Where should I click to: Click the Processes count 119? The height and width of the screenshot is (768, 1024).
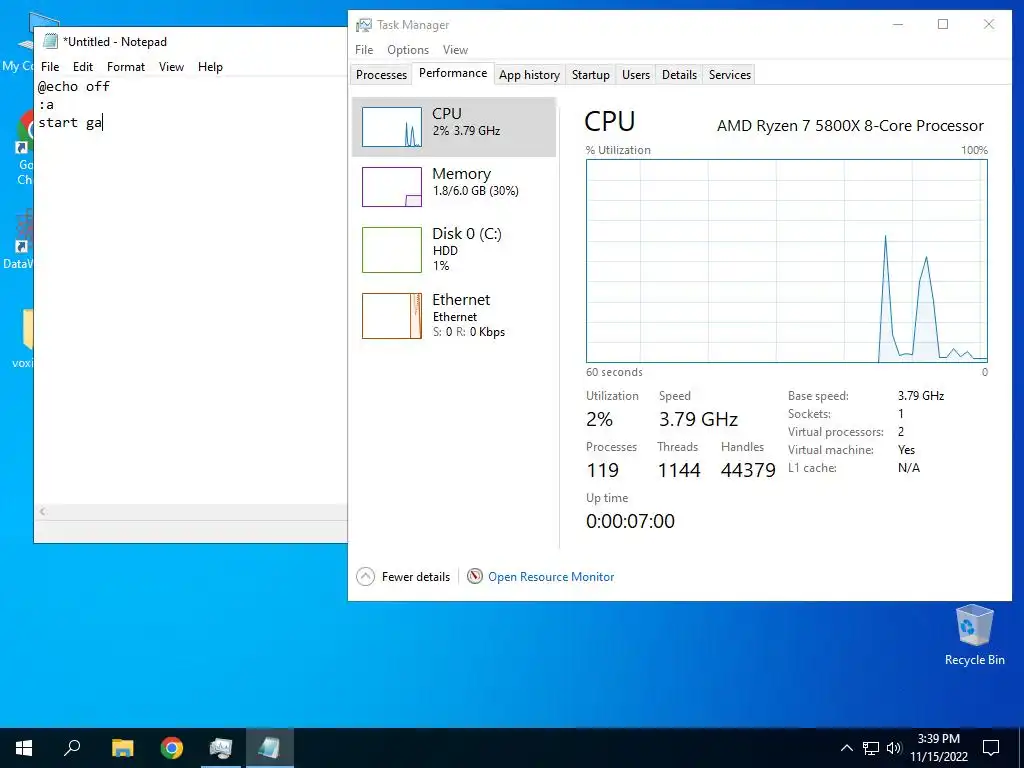pos(602,470)
